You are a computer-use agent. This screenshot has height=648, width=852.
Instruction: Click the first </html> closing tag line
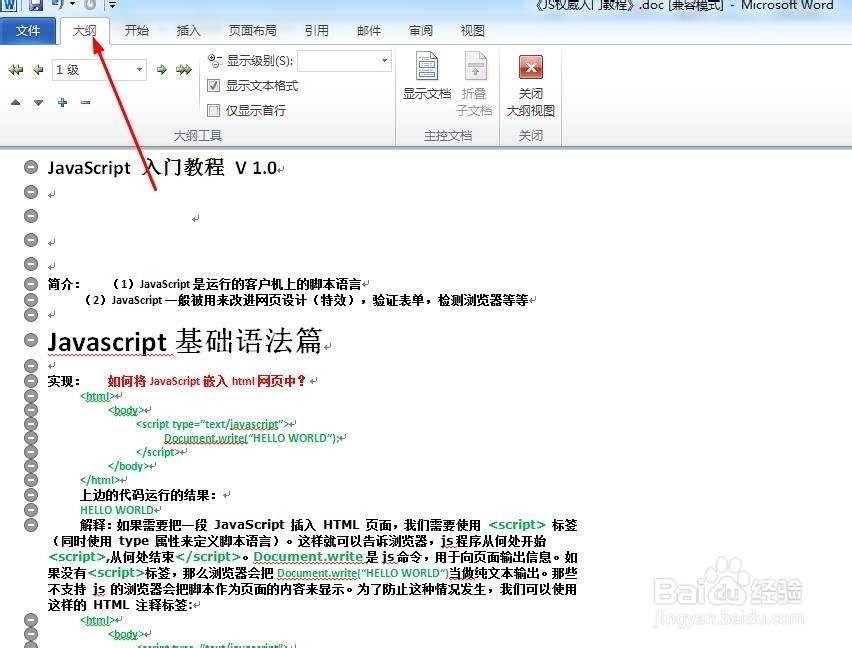pos(100,480)
